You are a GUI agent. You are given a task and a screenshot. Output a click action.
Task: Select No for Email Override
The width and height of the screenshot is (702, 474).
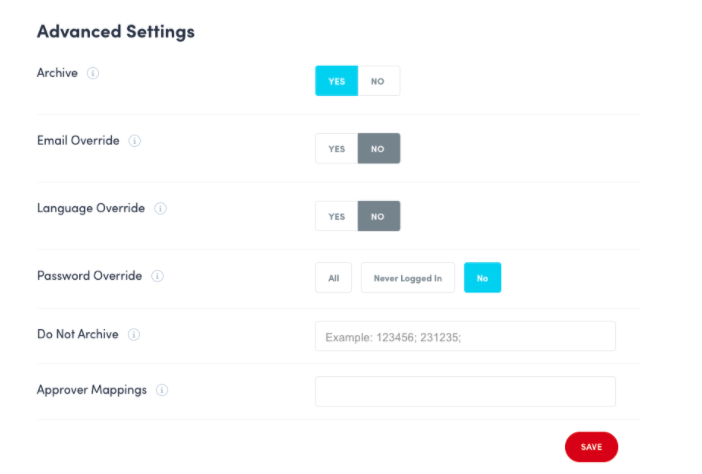tap(378, 149)
